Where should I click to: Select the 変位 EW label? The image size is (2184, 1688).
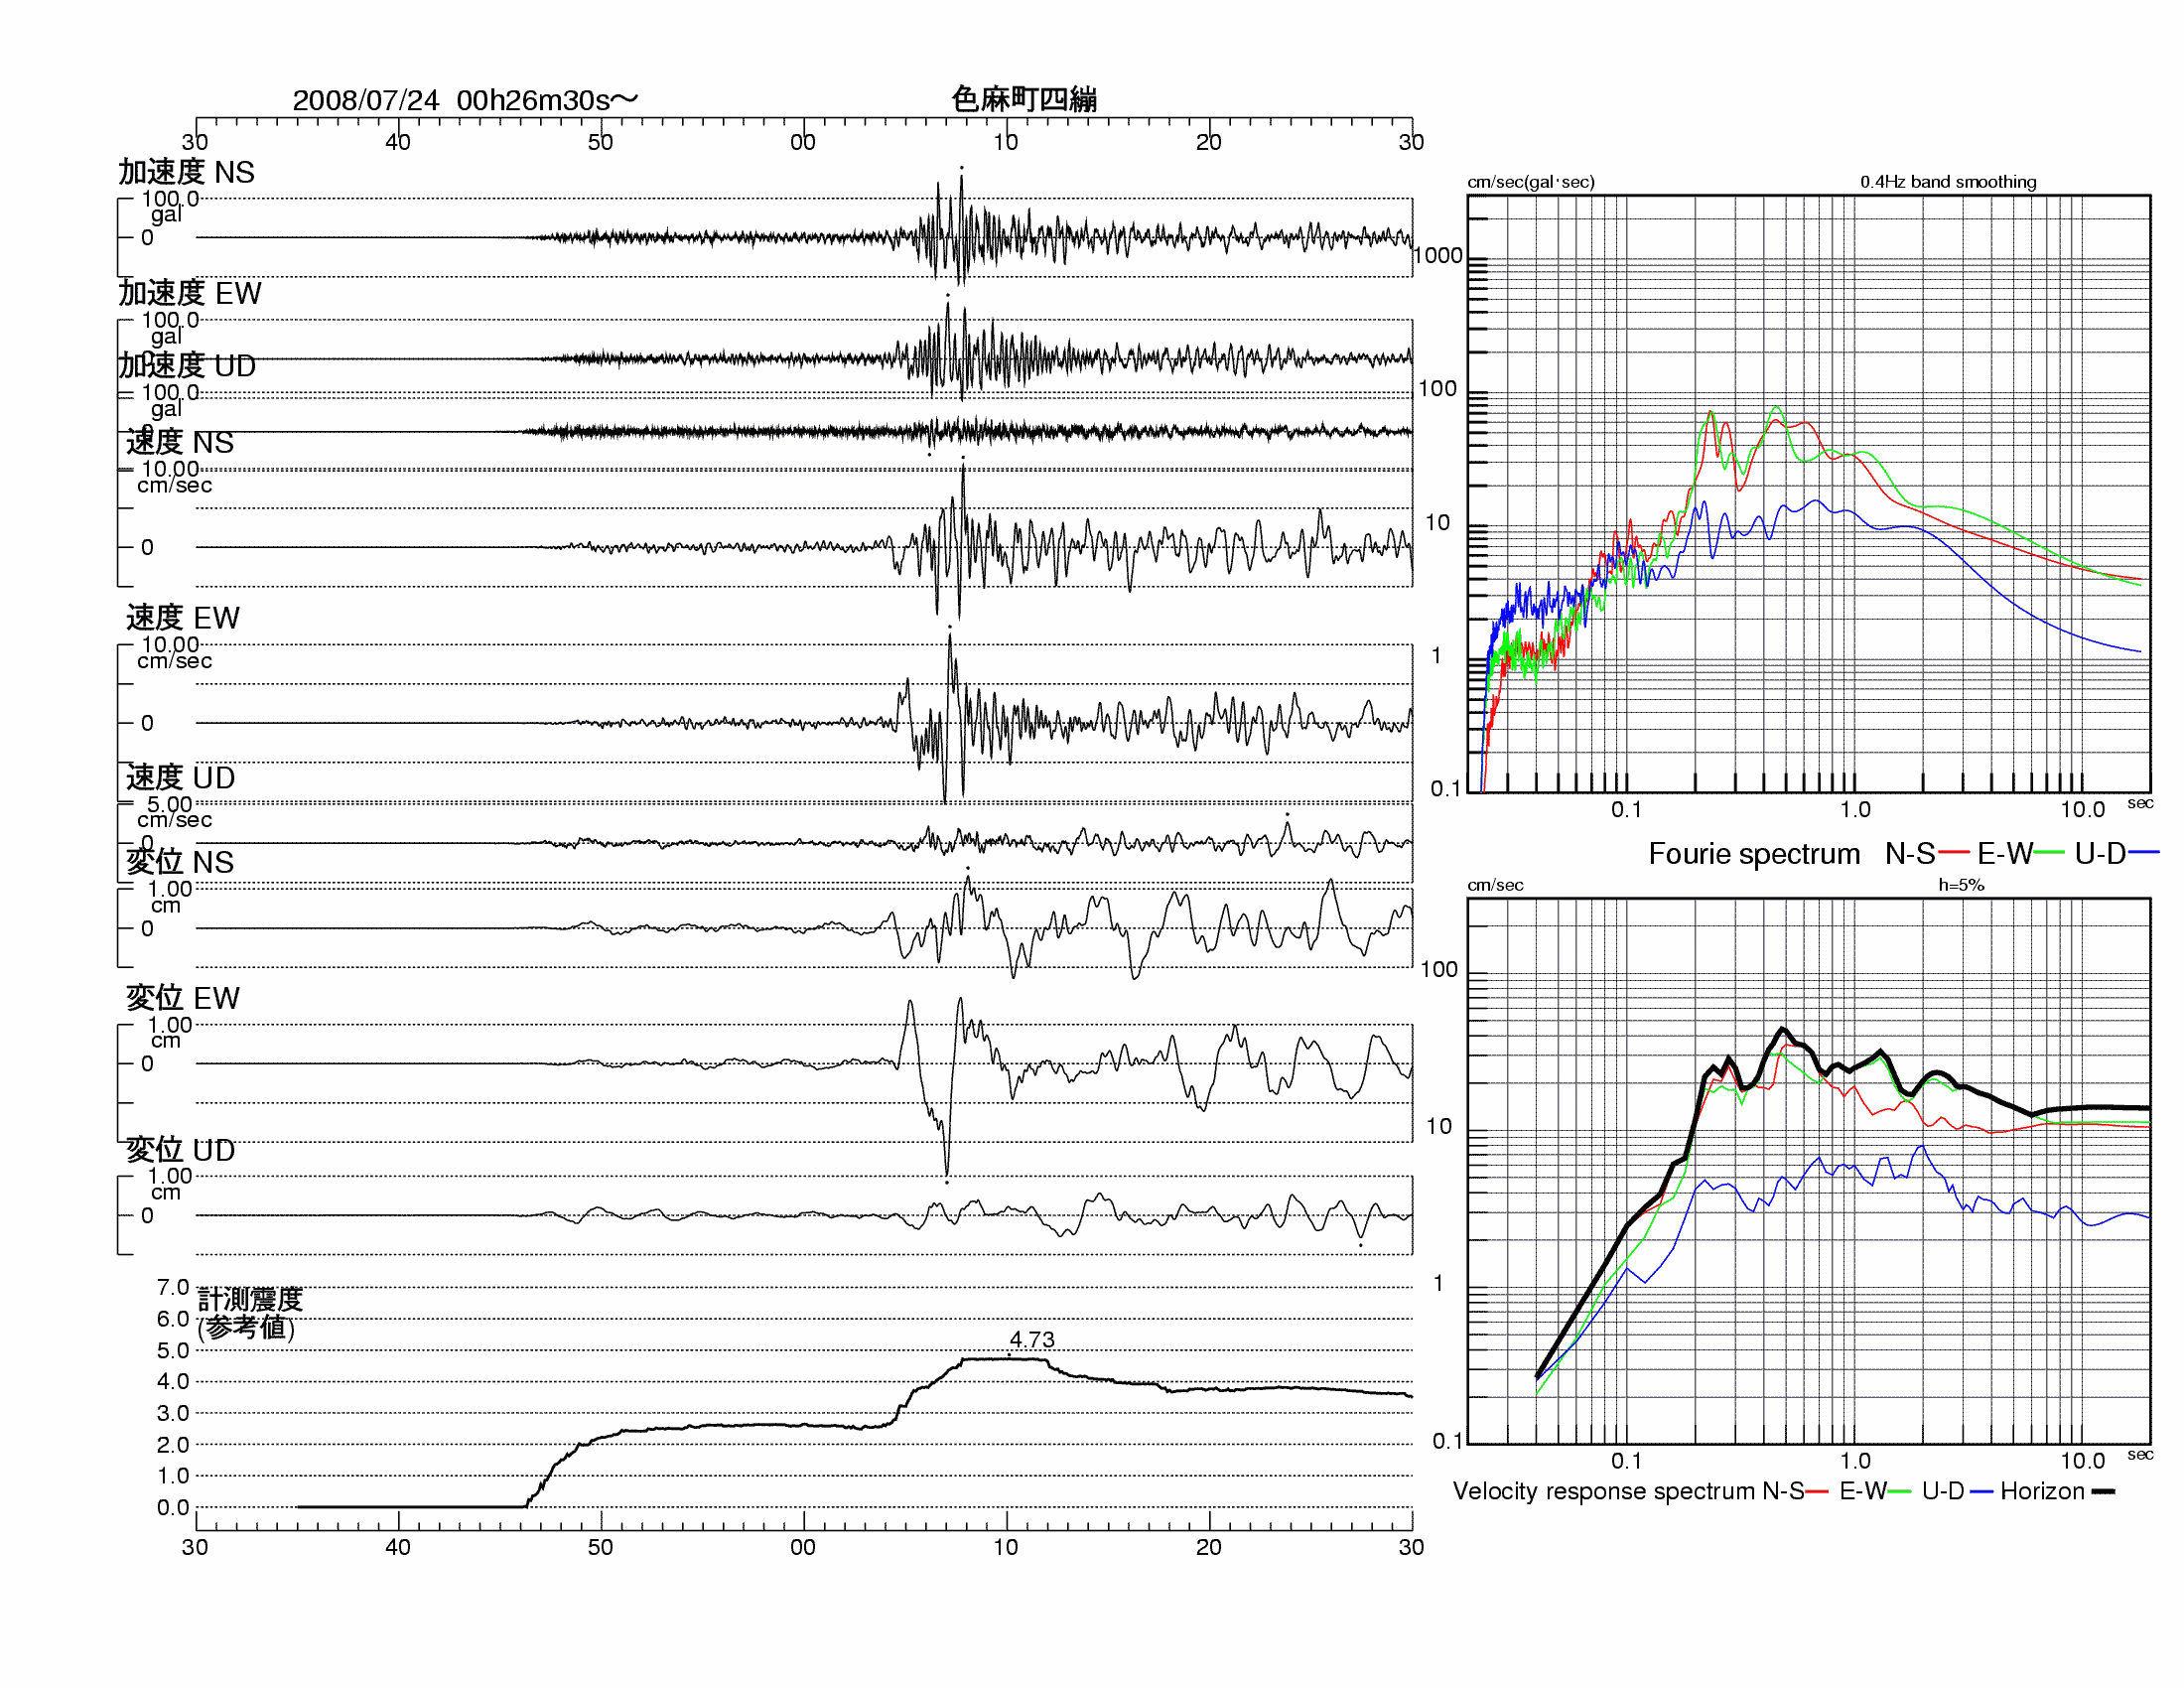tap(183, 998)
